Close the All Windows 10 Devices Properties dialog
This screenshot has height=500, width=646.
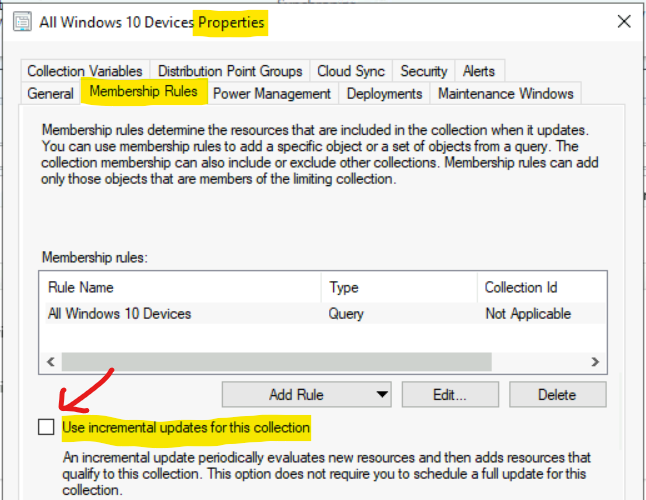point(624,21)
